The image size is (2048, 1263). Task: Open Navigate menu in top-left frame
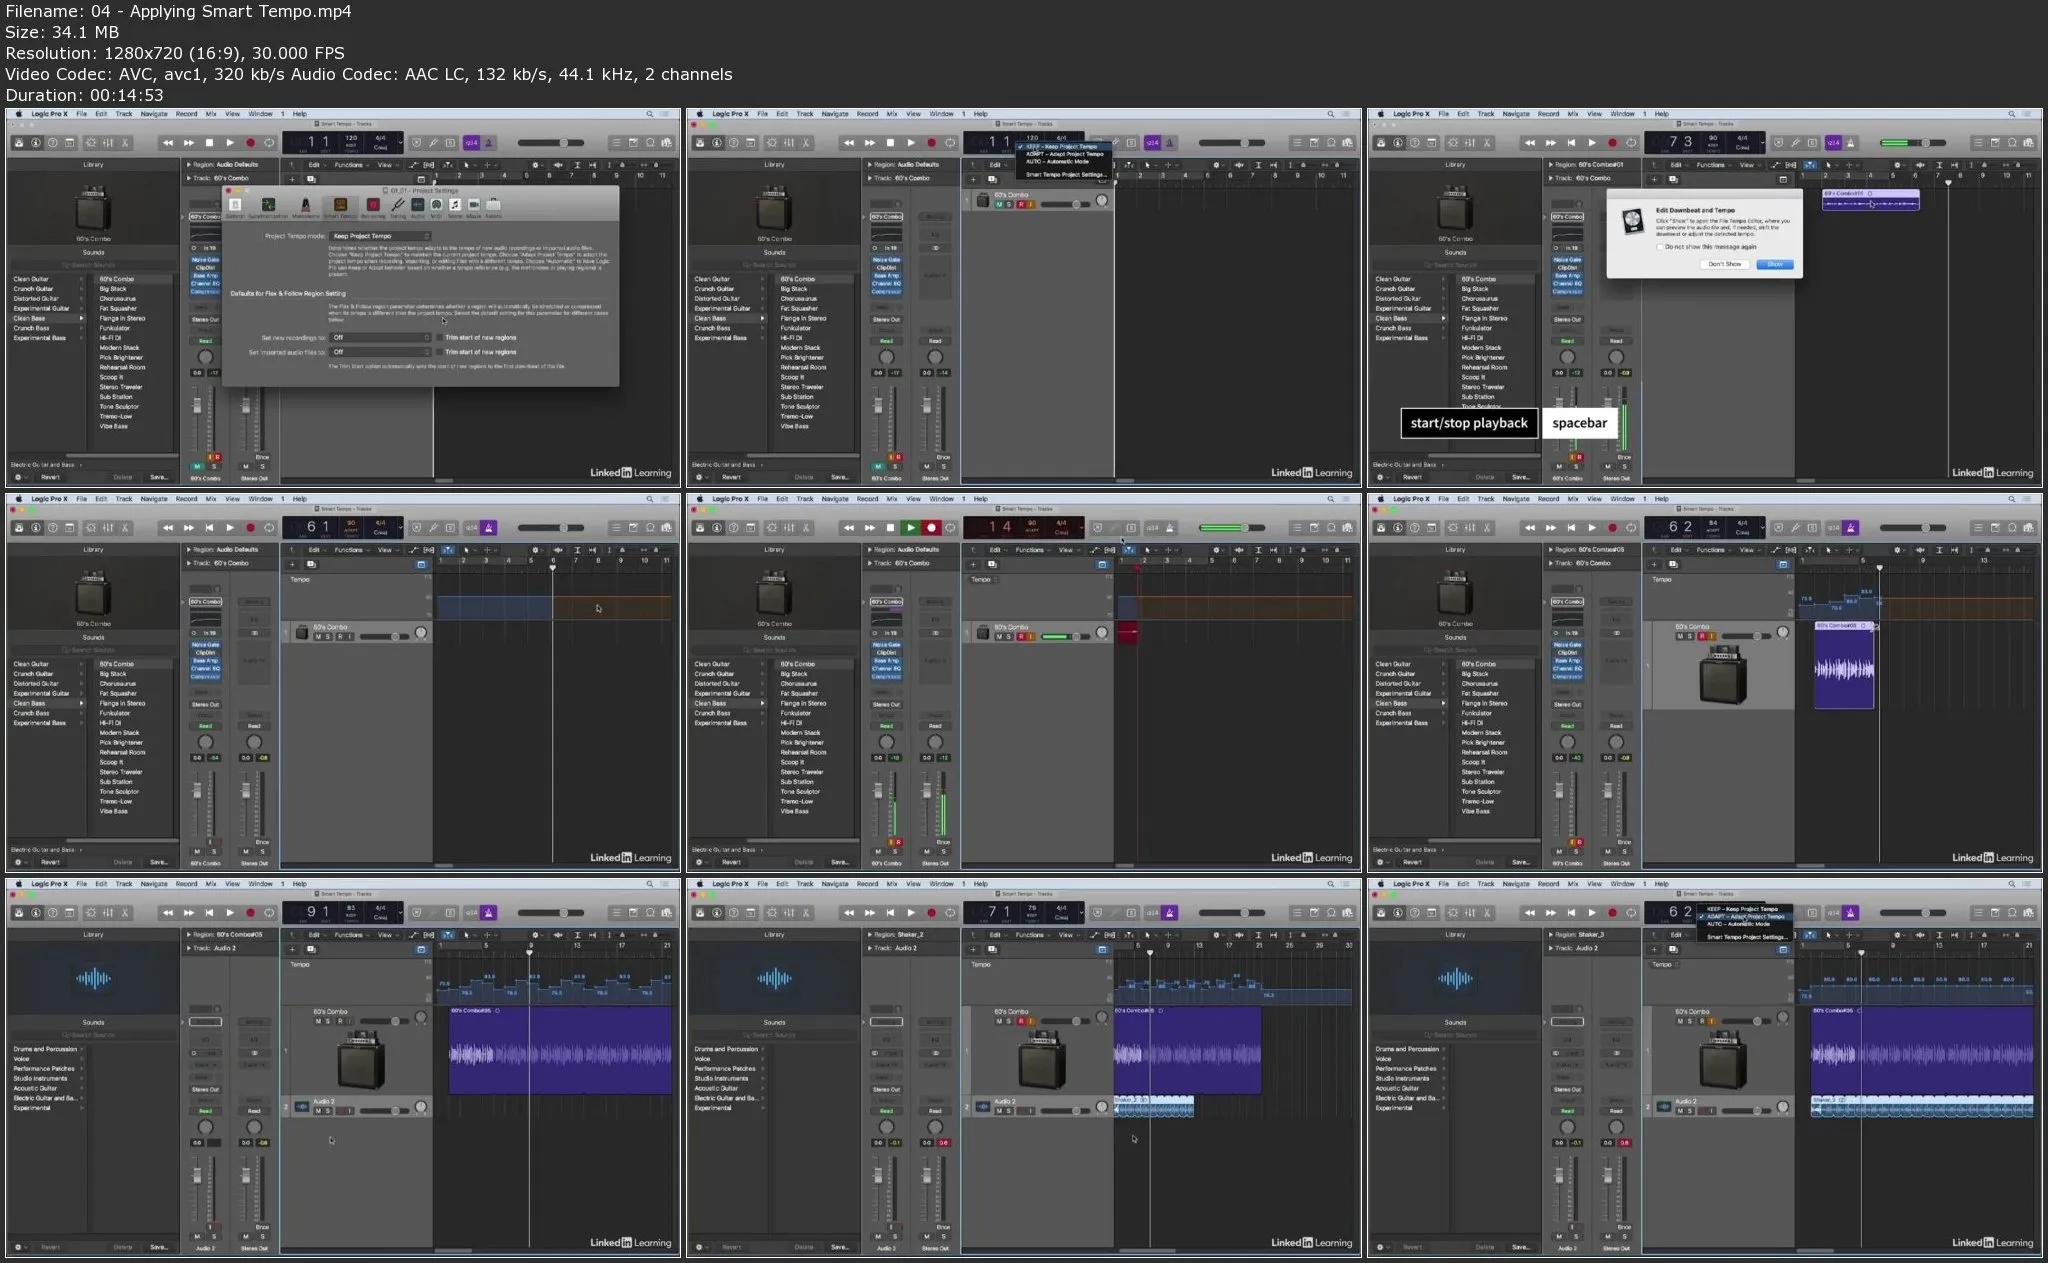154,114
